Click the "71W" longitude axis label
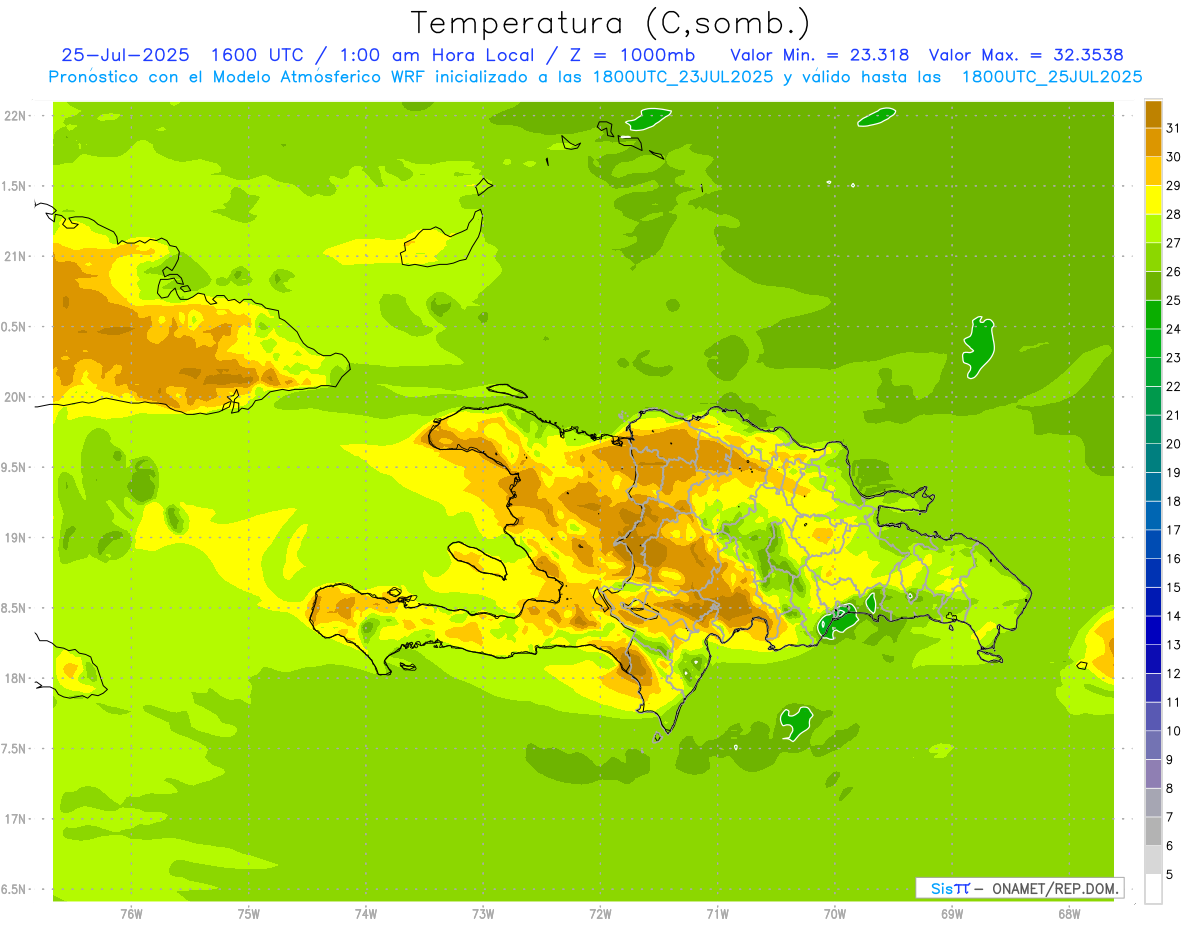This screenshot has width=1200, height=927. pyautogui.click(x=717, y=913)
